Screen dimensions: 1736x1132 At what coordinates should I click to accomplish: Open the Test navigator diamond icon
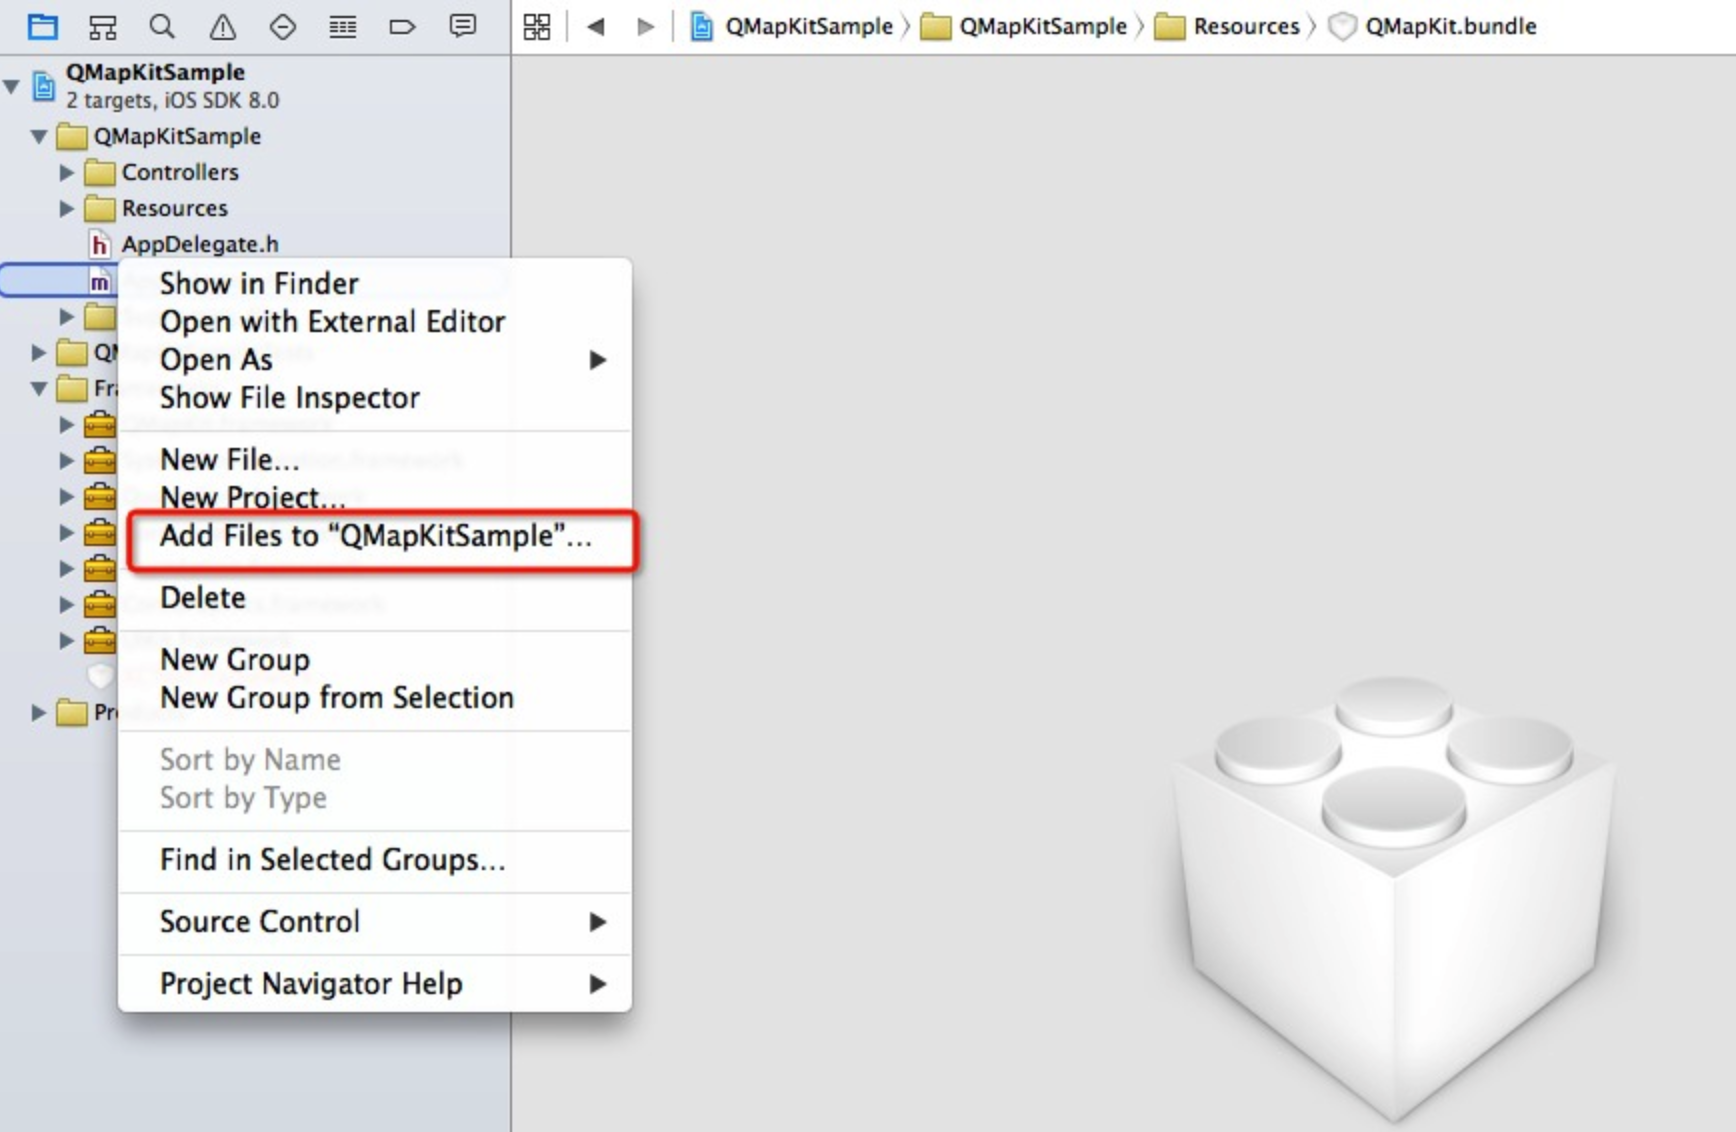point(283,26)
